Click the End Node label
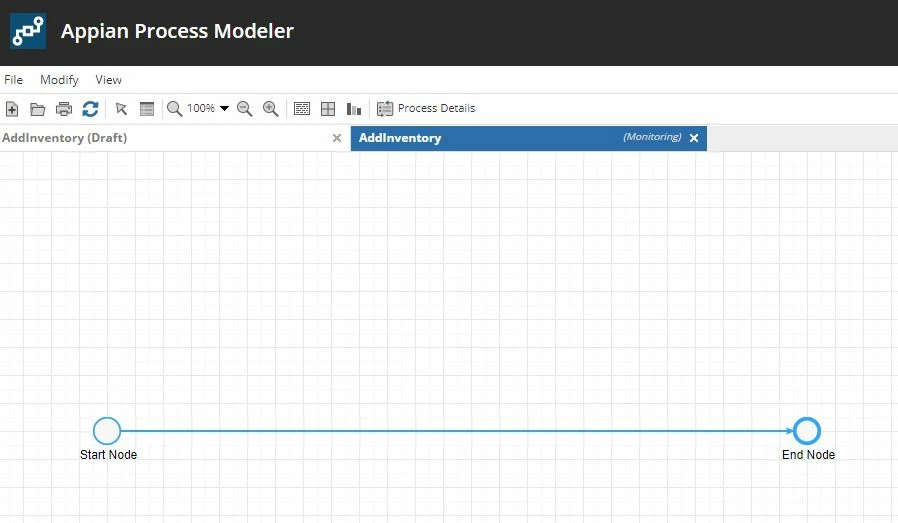The image size is (898, 523). tap(808, 455)
